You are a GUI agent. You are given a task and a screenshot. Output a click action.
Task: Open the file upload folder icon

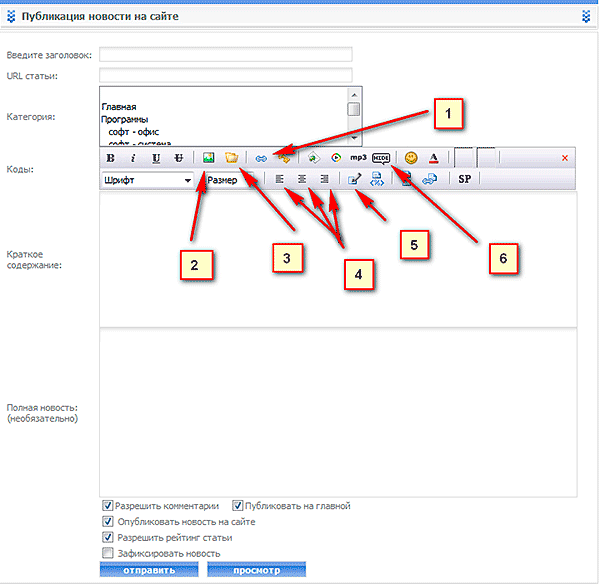(231, 158)
